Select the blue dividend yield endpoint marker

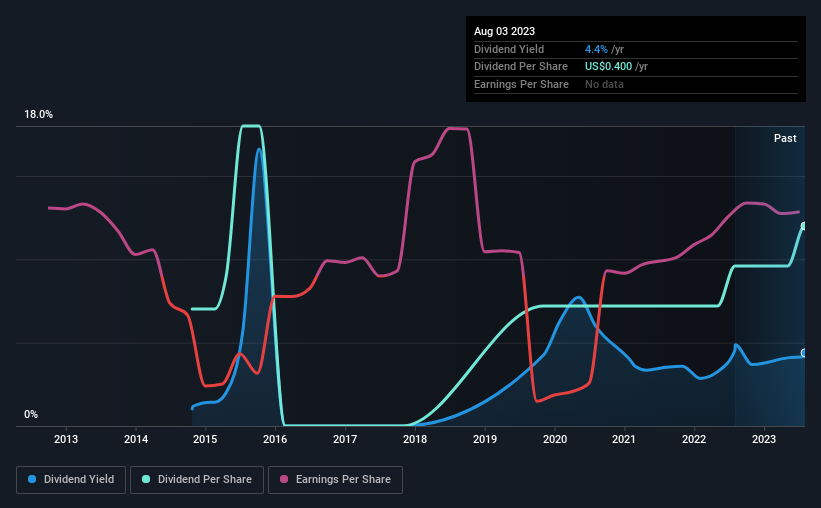coord(804,353)
